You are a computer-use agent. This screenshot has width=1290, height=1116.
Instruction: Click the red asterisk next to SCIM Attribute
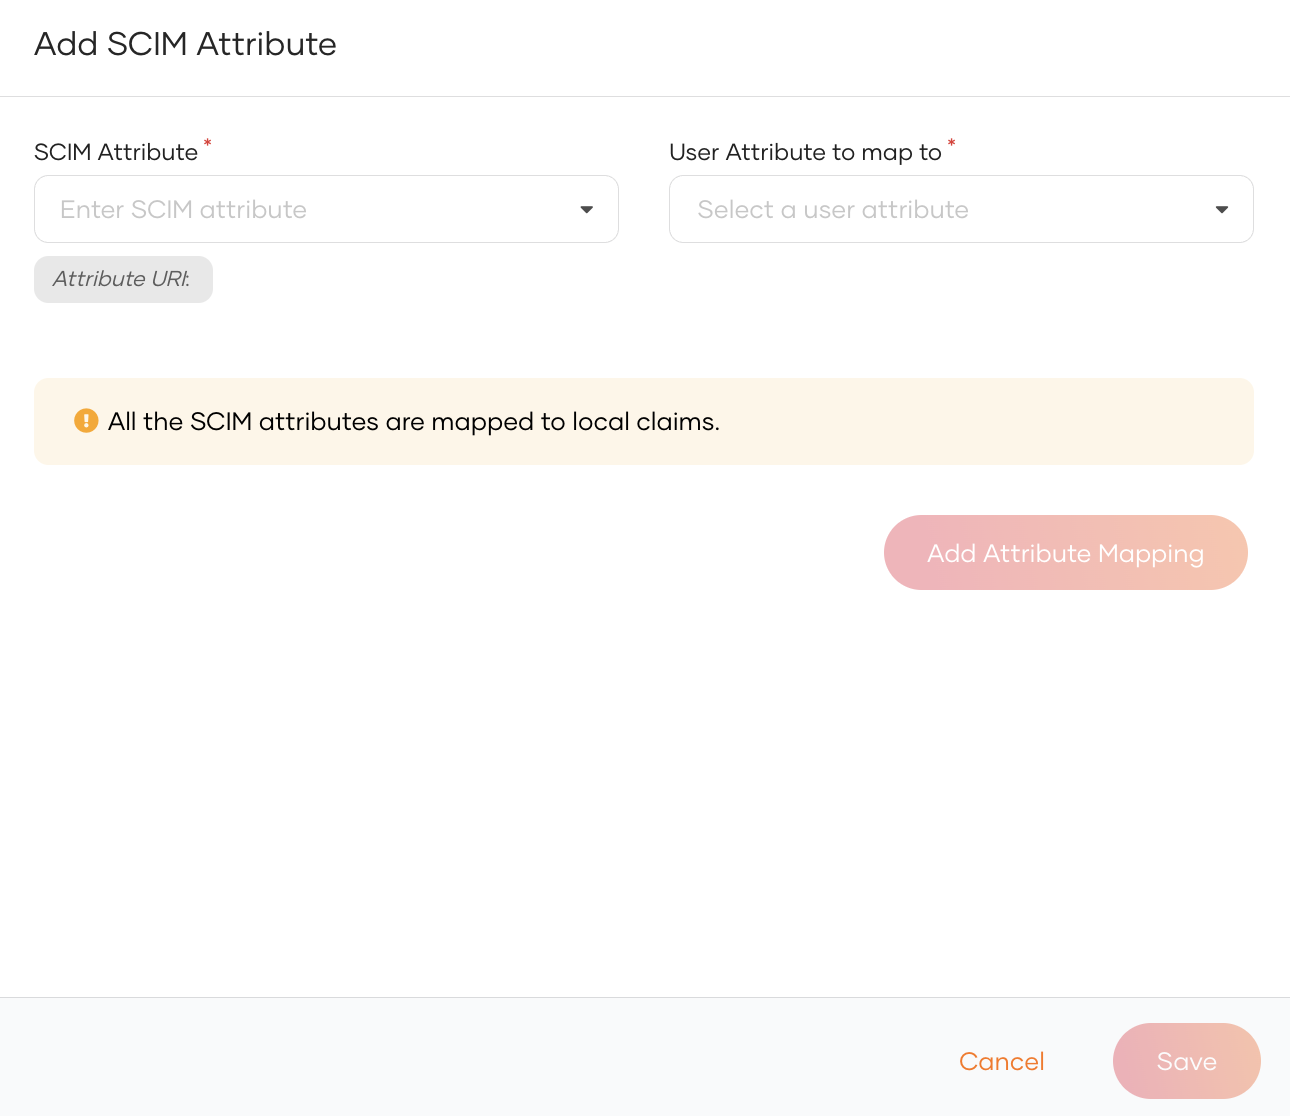(x=207, y=144)
